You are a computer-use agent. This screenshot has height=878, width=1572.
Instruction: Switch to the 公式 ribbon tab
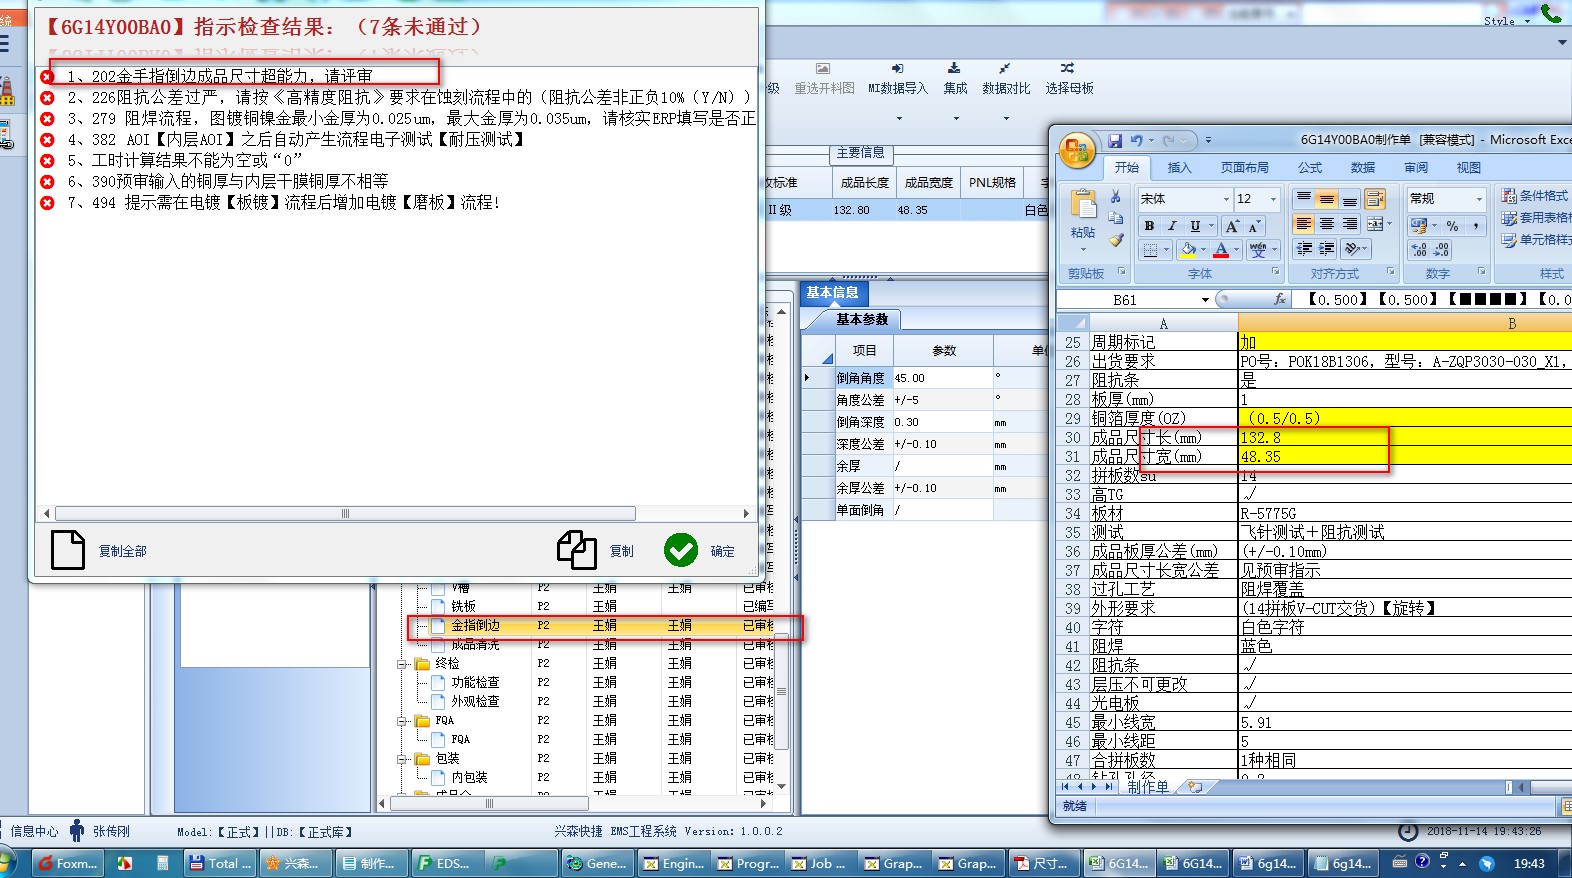click(x=1310, y=168)
